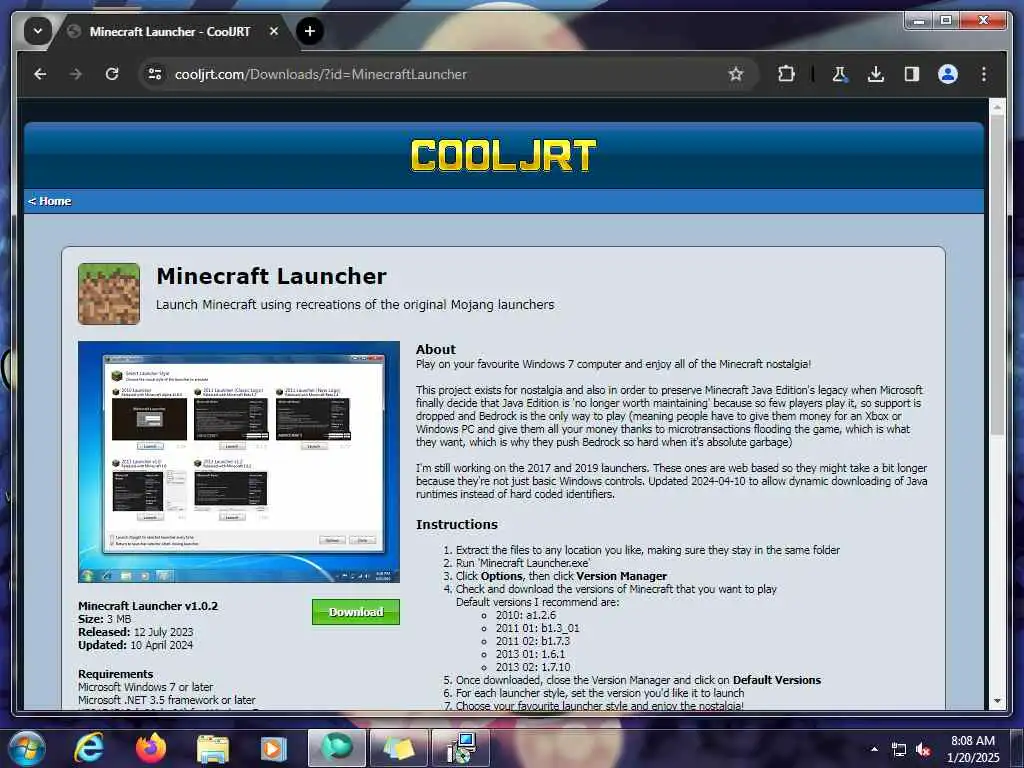Open the Chrome Labs flask icon

coord(840,74)
